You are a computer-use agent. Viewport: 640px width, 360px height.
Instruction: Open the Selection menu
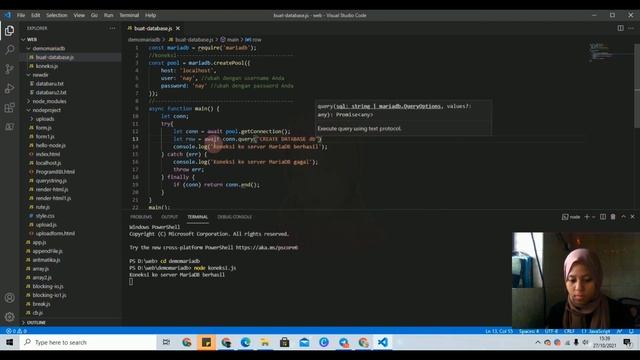coord(57,15)
